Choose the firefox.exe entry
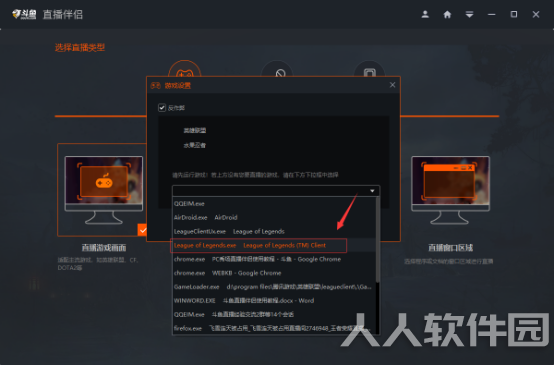This screenshot has height=365, width=554. pos(274,328)
